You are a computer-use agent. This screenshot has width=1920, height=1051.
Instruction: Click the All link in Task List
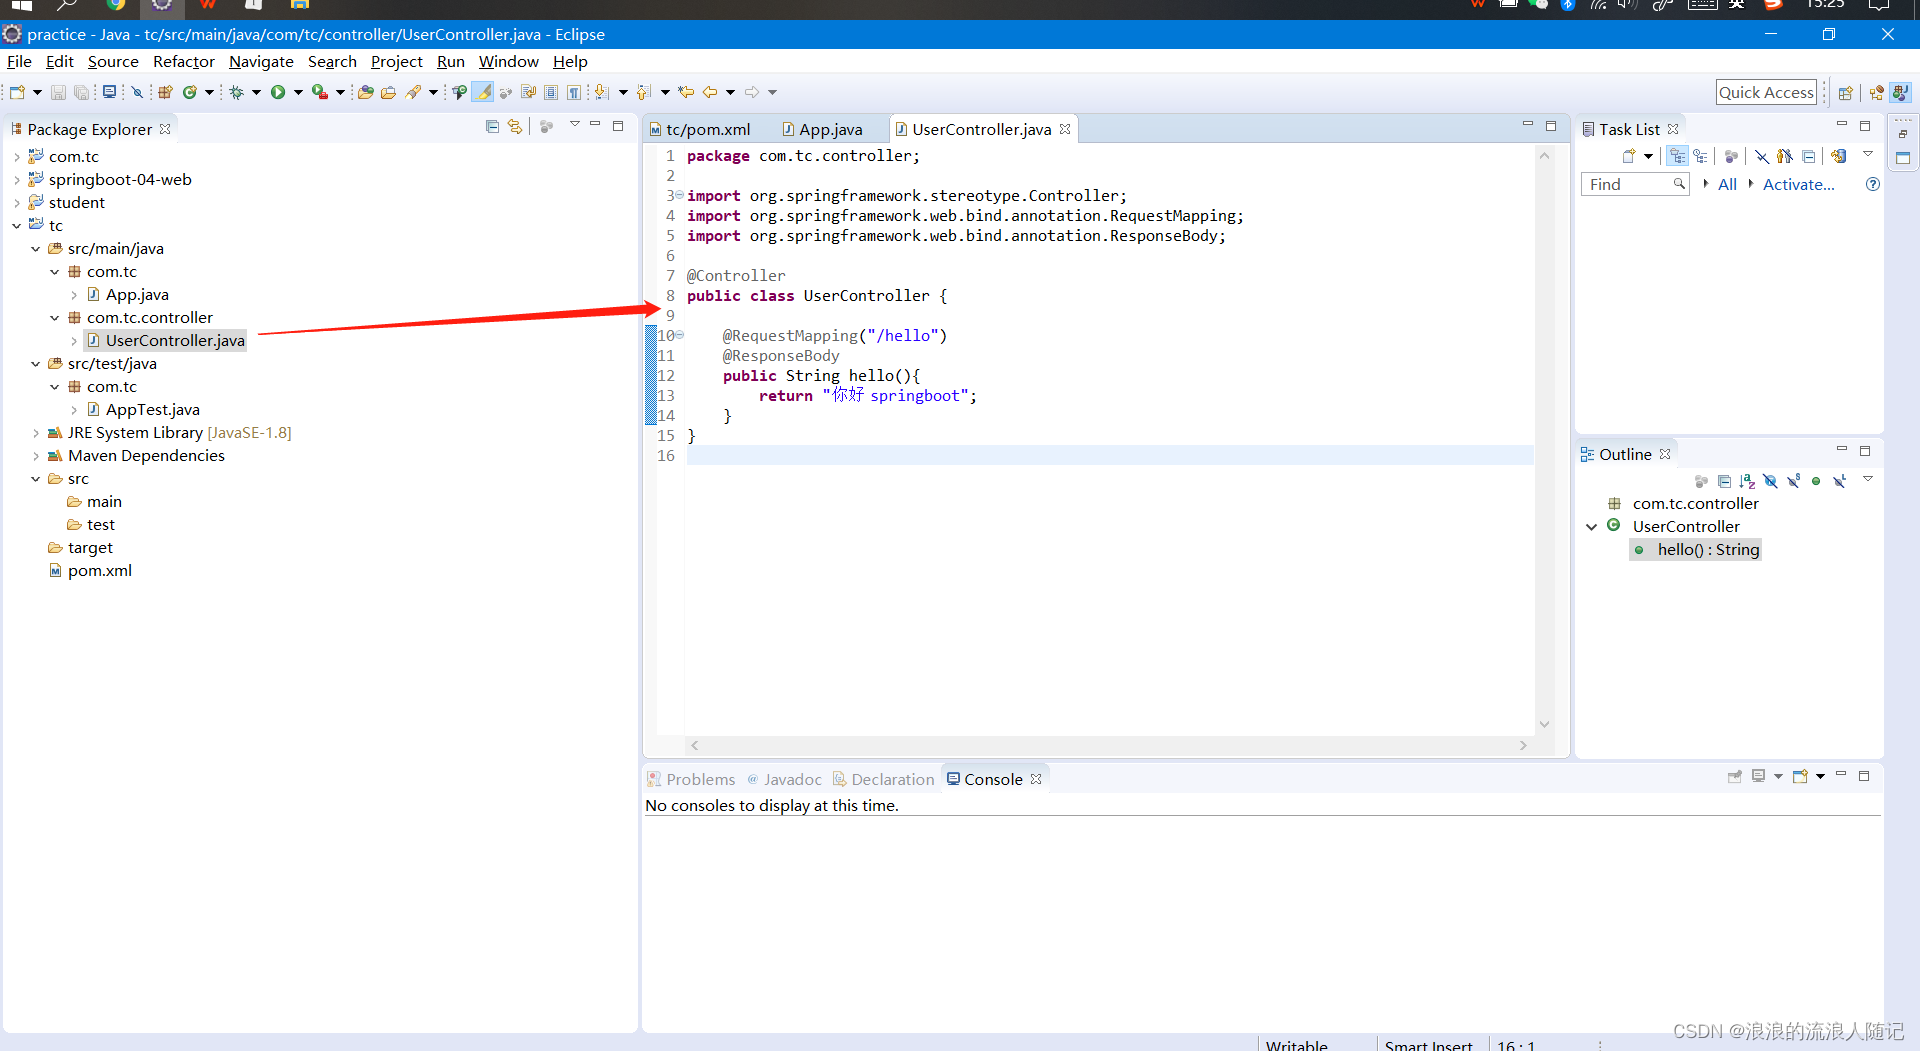coord(1727,184)
